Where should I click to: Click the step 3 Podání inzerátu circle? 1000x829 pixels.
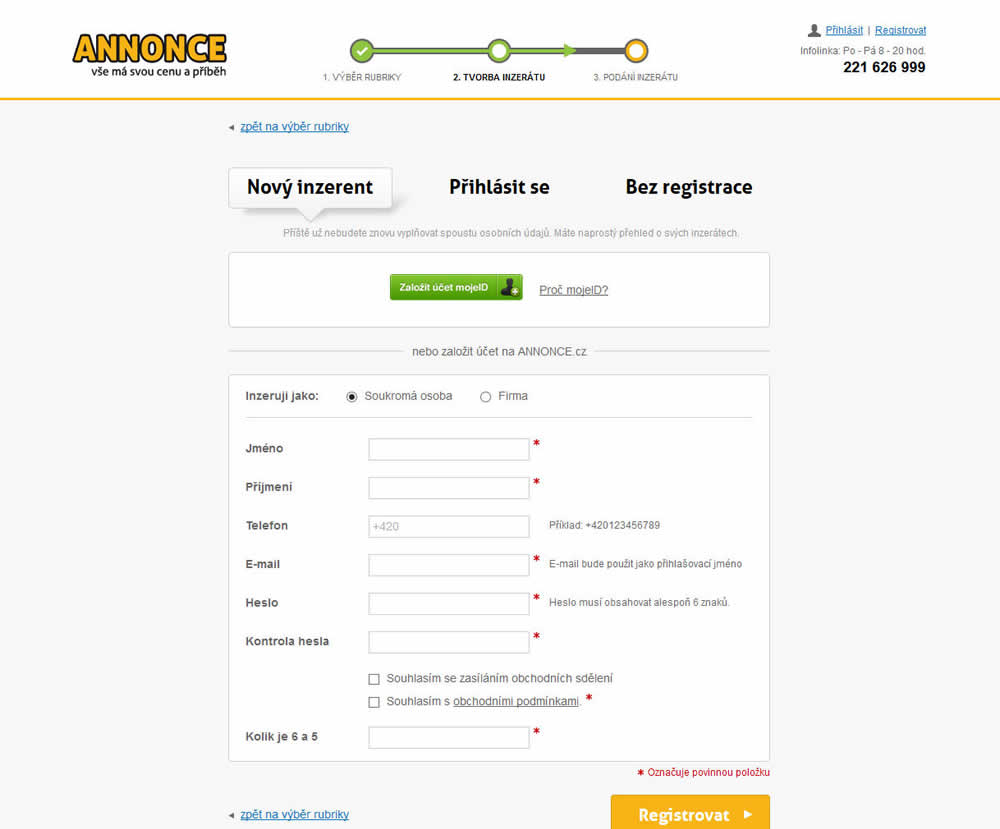tap(636, 50)
